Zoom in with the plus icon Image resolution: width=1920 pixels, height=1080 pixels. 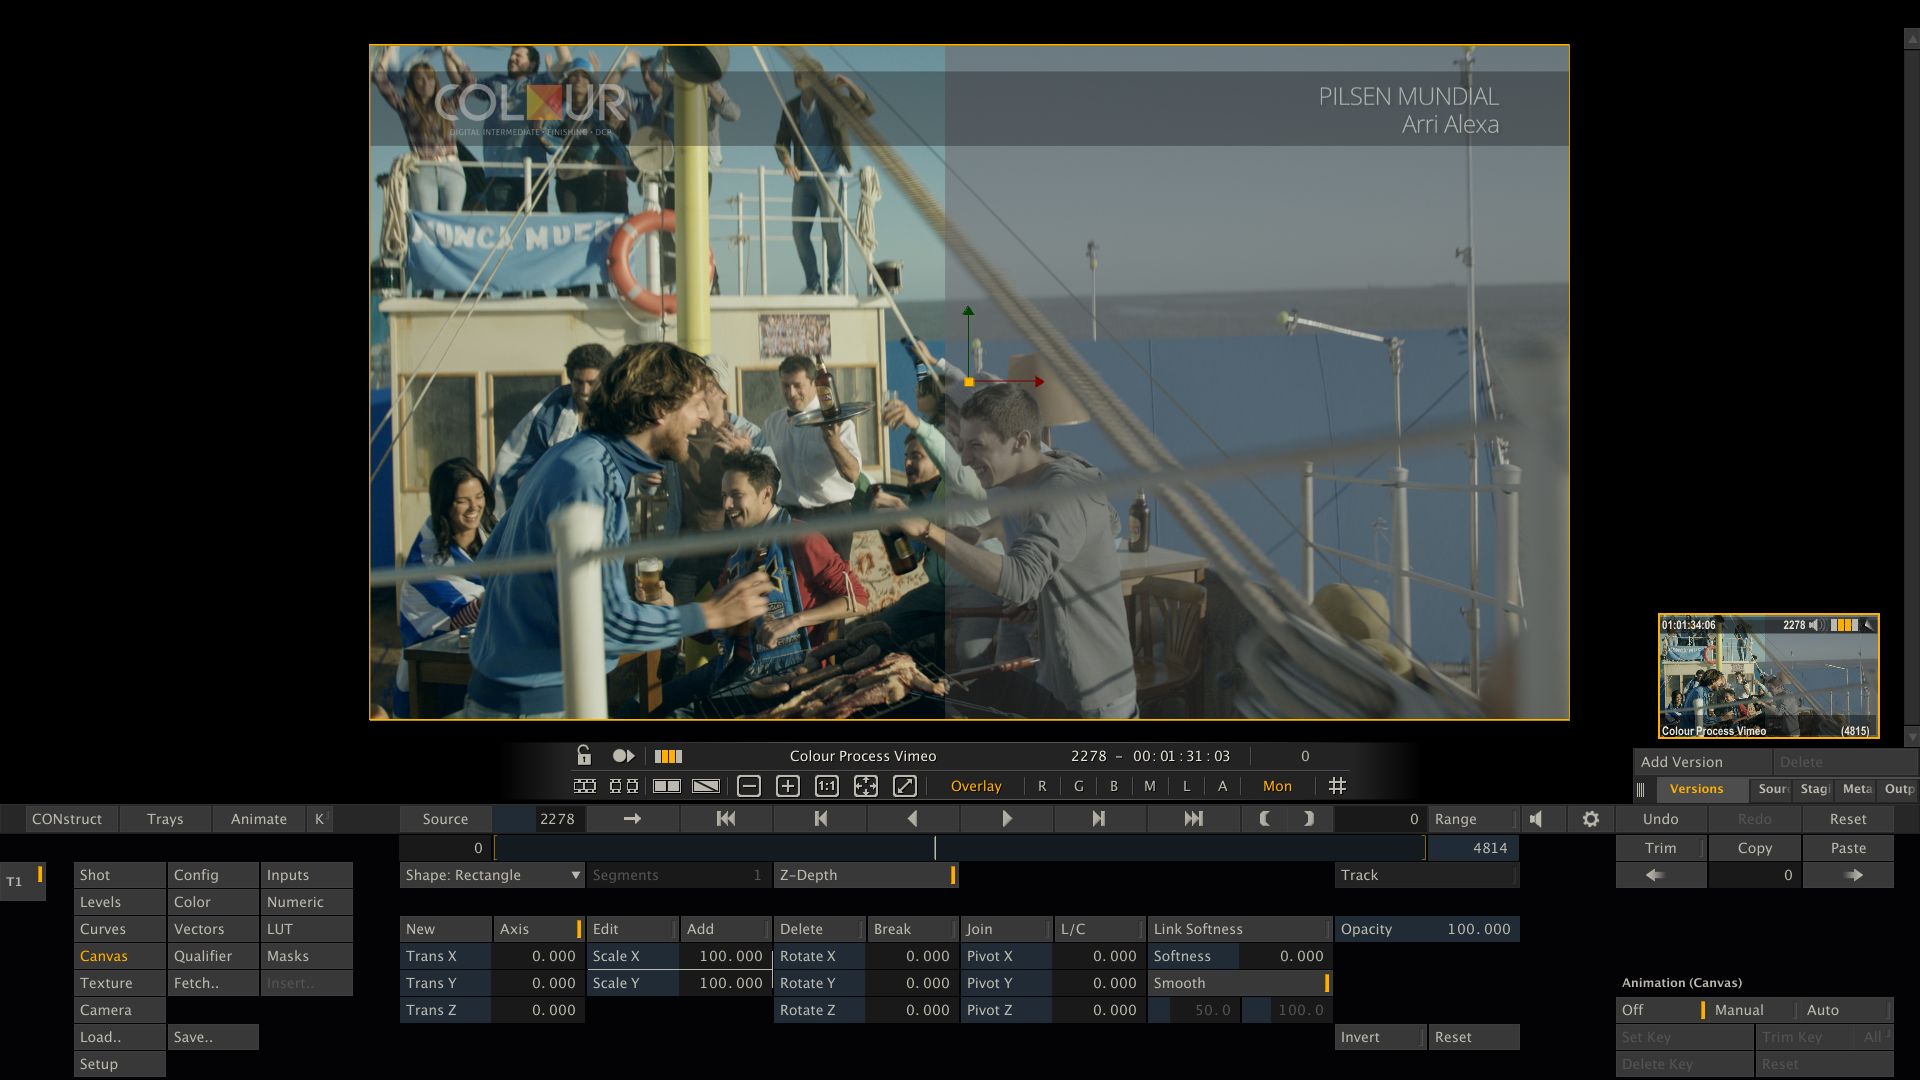[x=788, y=786]
